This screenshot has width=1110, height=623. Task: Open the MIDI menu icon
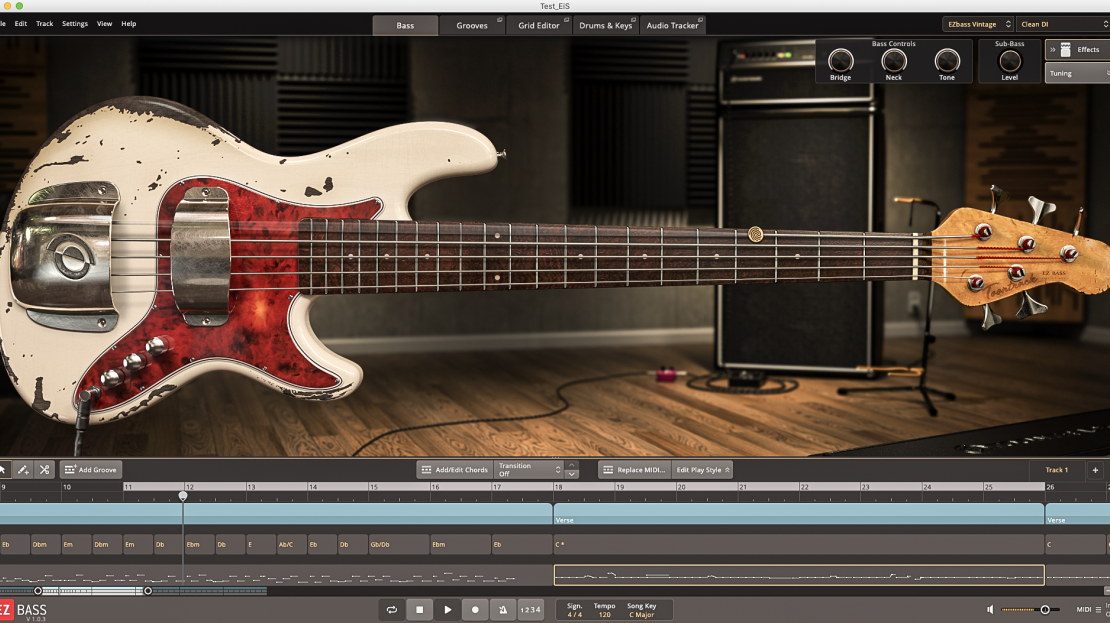[1099, 609]
